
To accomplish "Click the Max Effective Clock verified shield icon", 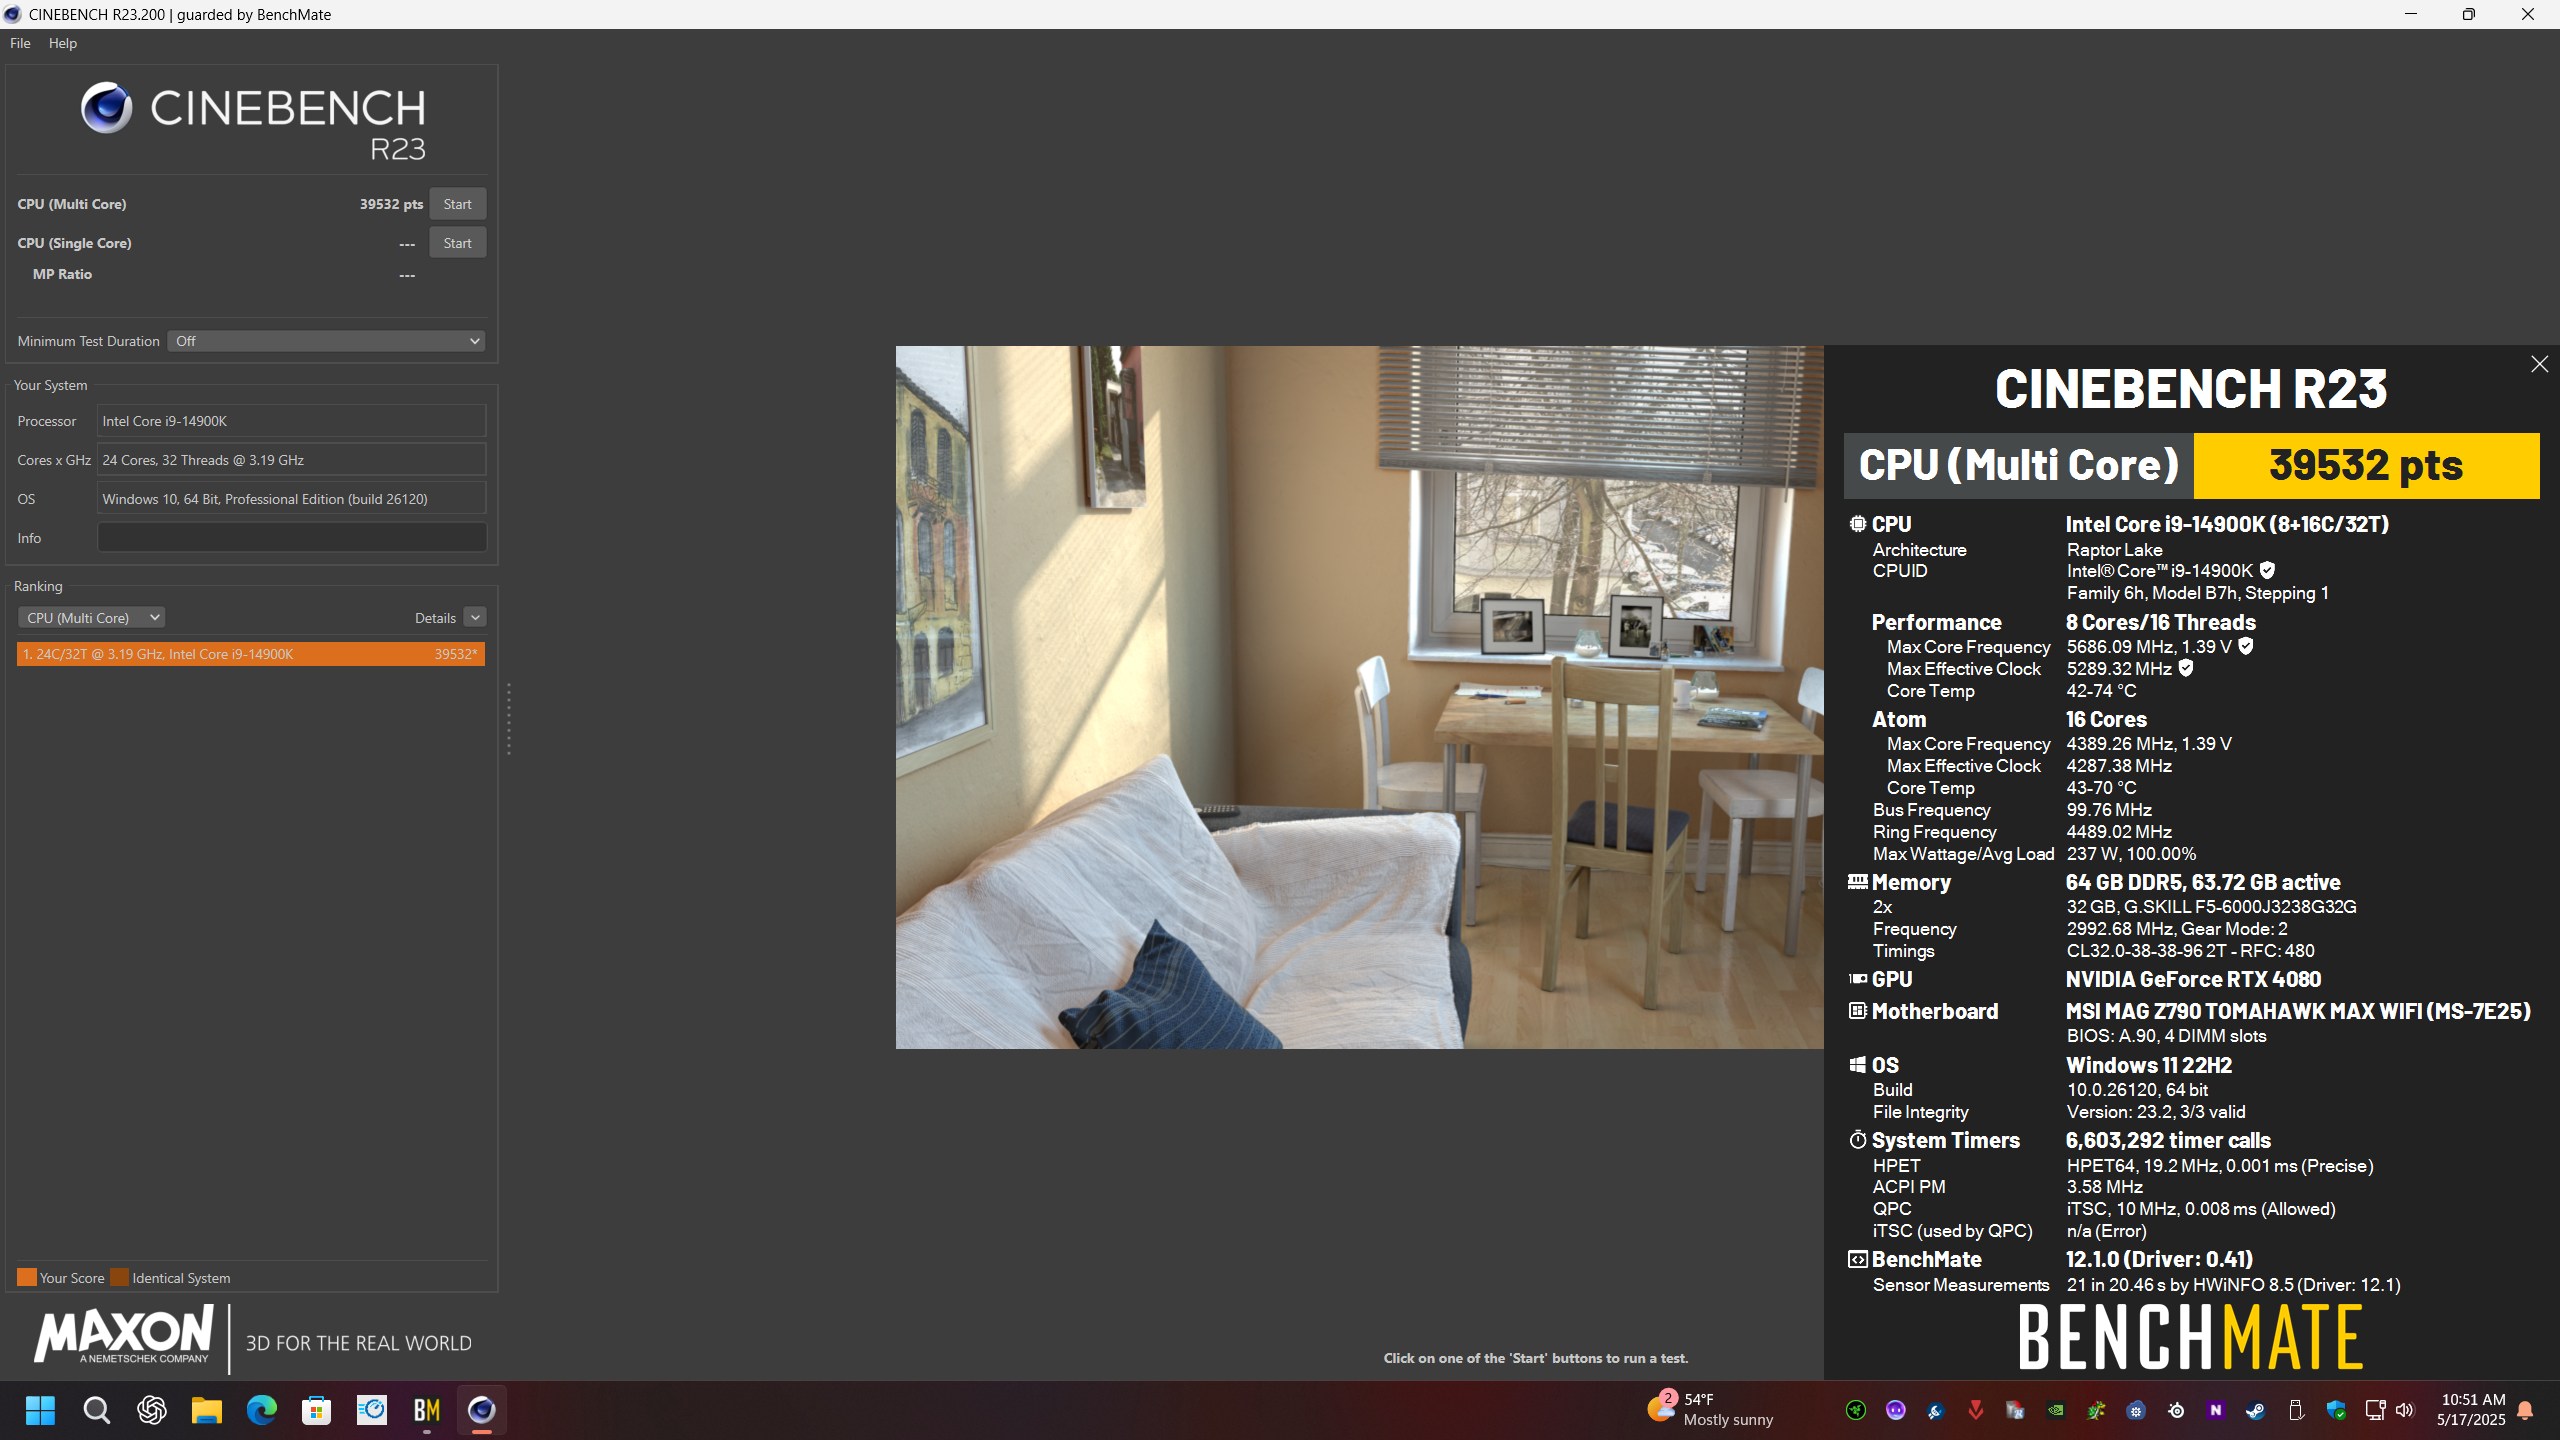I will (2186, 668).
